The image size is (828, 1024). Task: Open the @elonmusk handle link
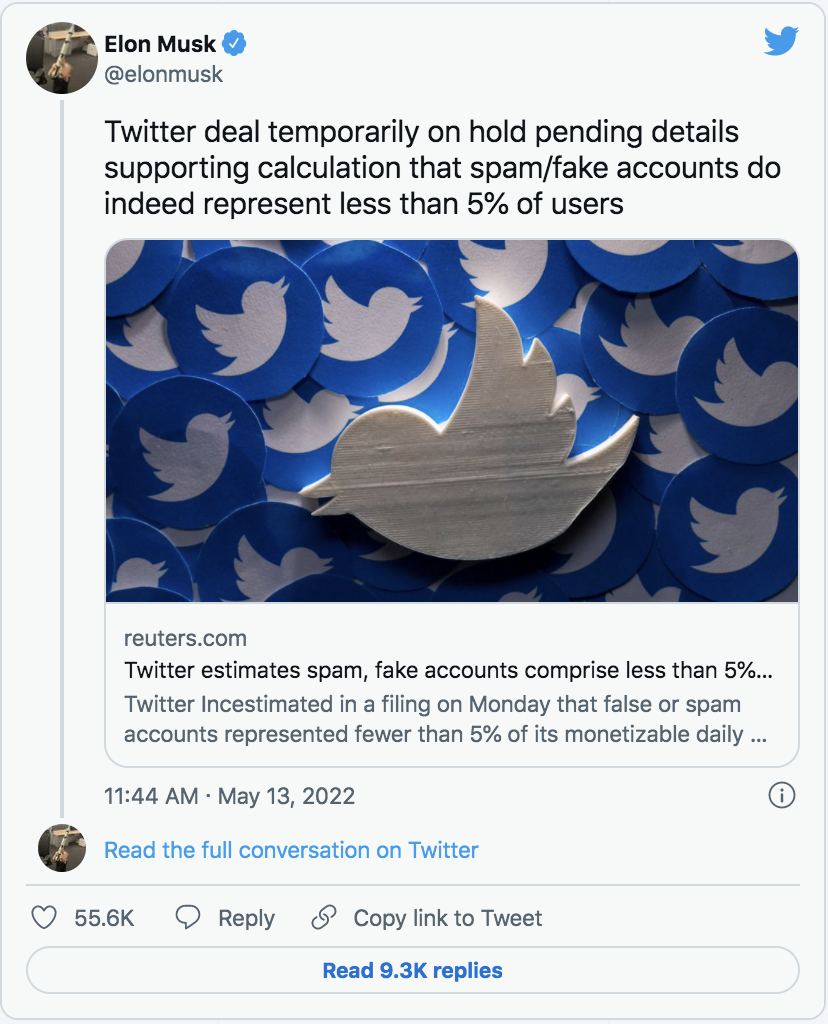(x=163, y=74)
